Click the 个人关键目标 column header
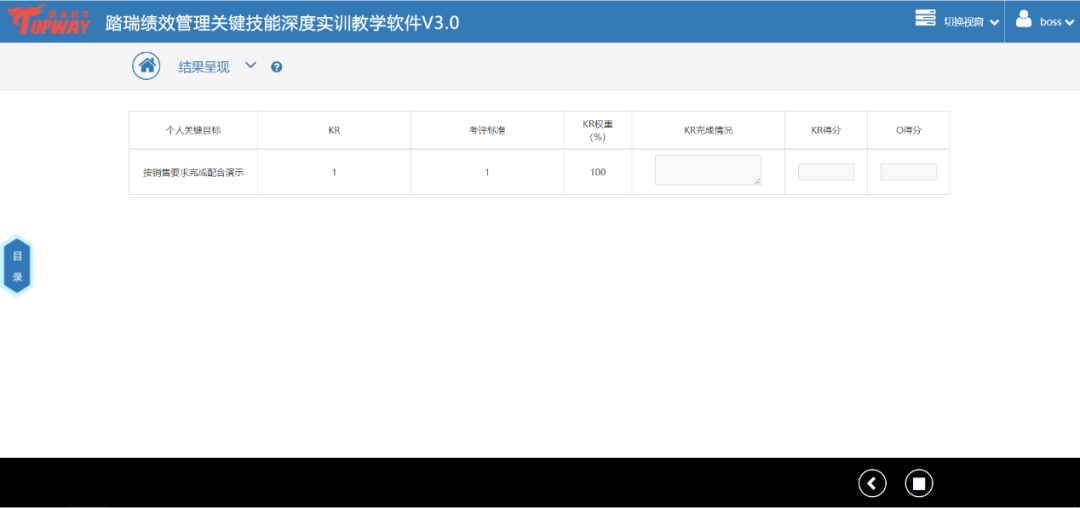This screenshot has width=1080, height=508. (x=193, y=130)
